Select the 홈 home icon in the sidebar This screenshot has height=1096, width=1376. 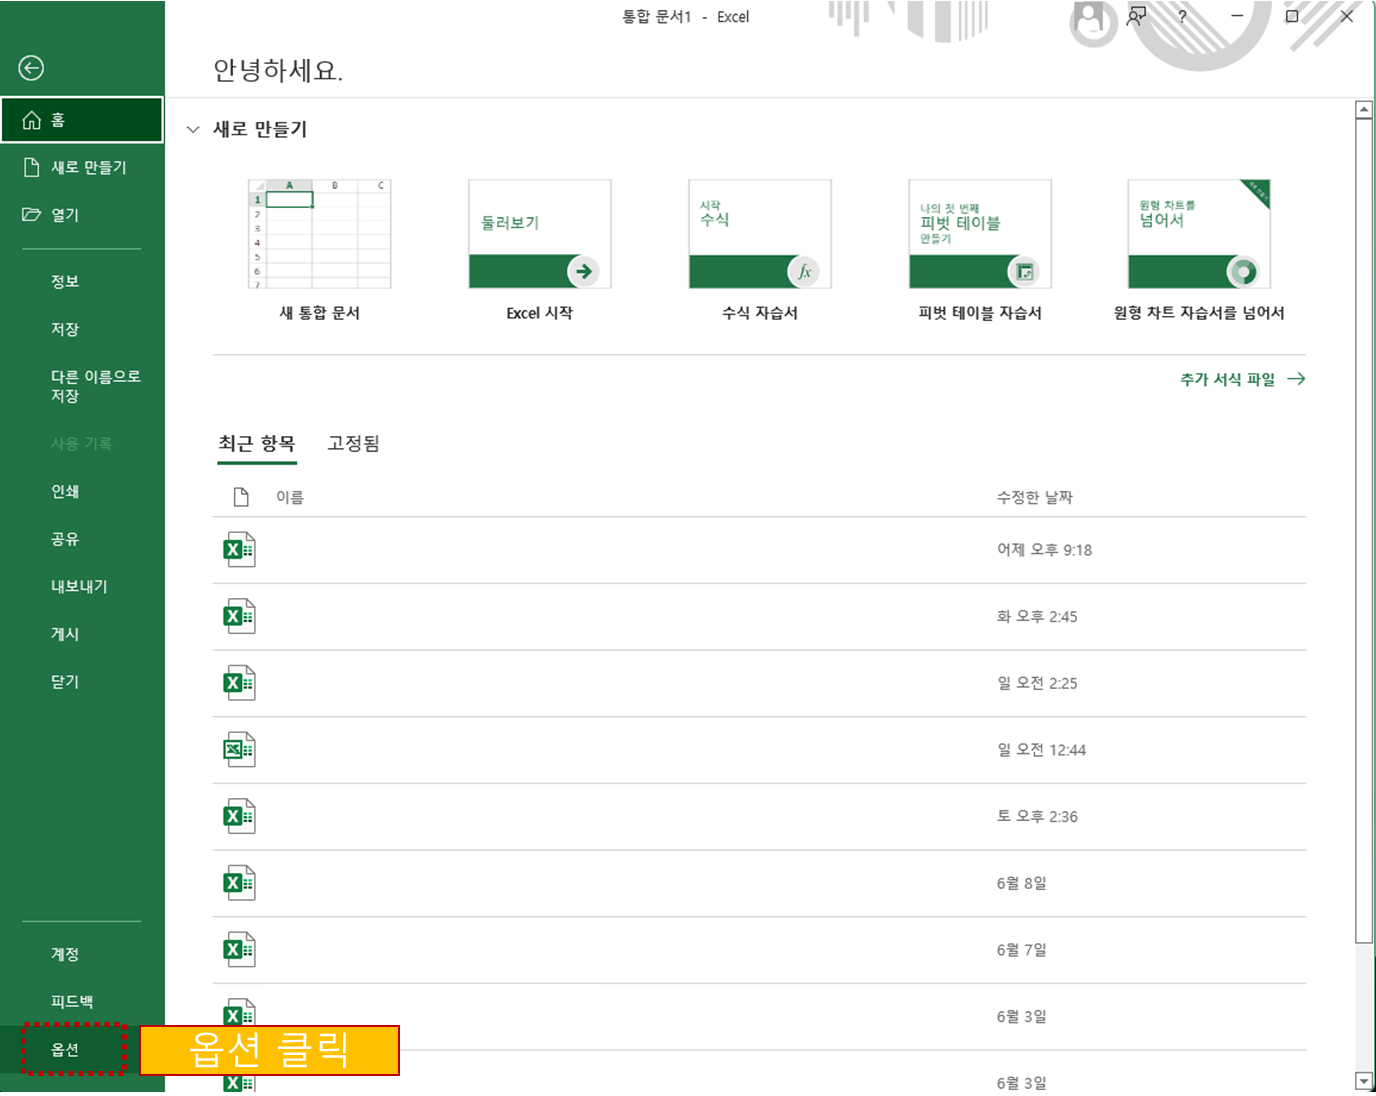pos(30,119)
